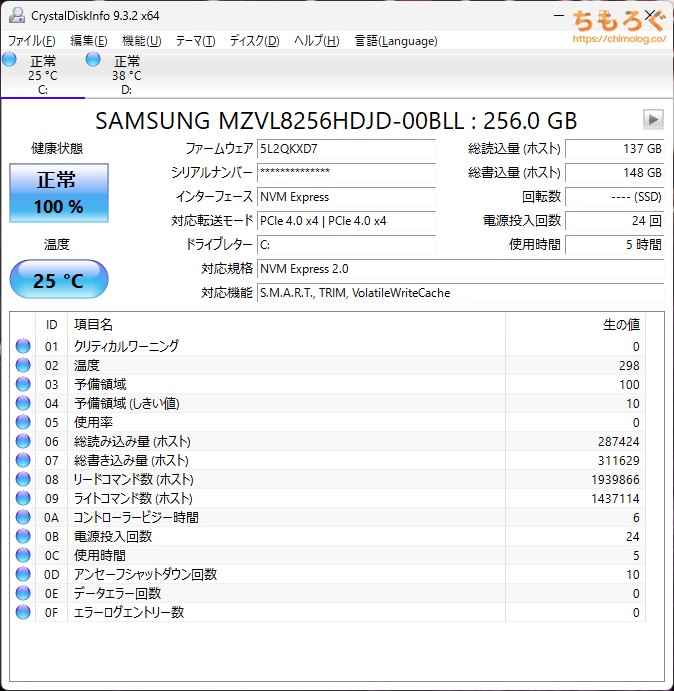
Task: Select the アンセーフシャットダウン回数 row name
Action: [x=145, y=574]
